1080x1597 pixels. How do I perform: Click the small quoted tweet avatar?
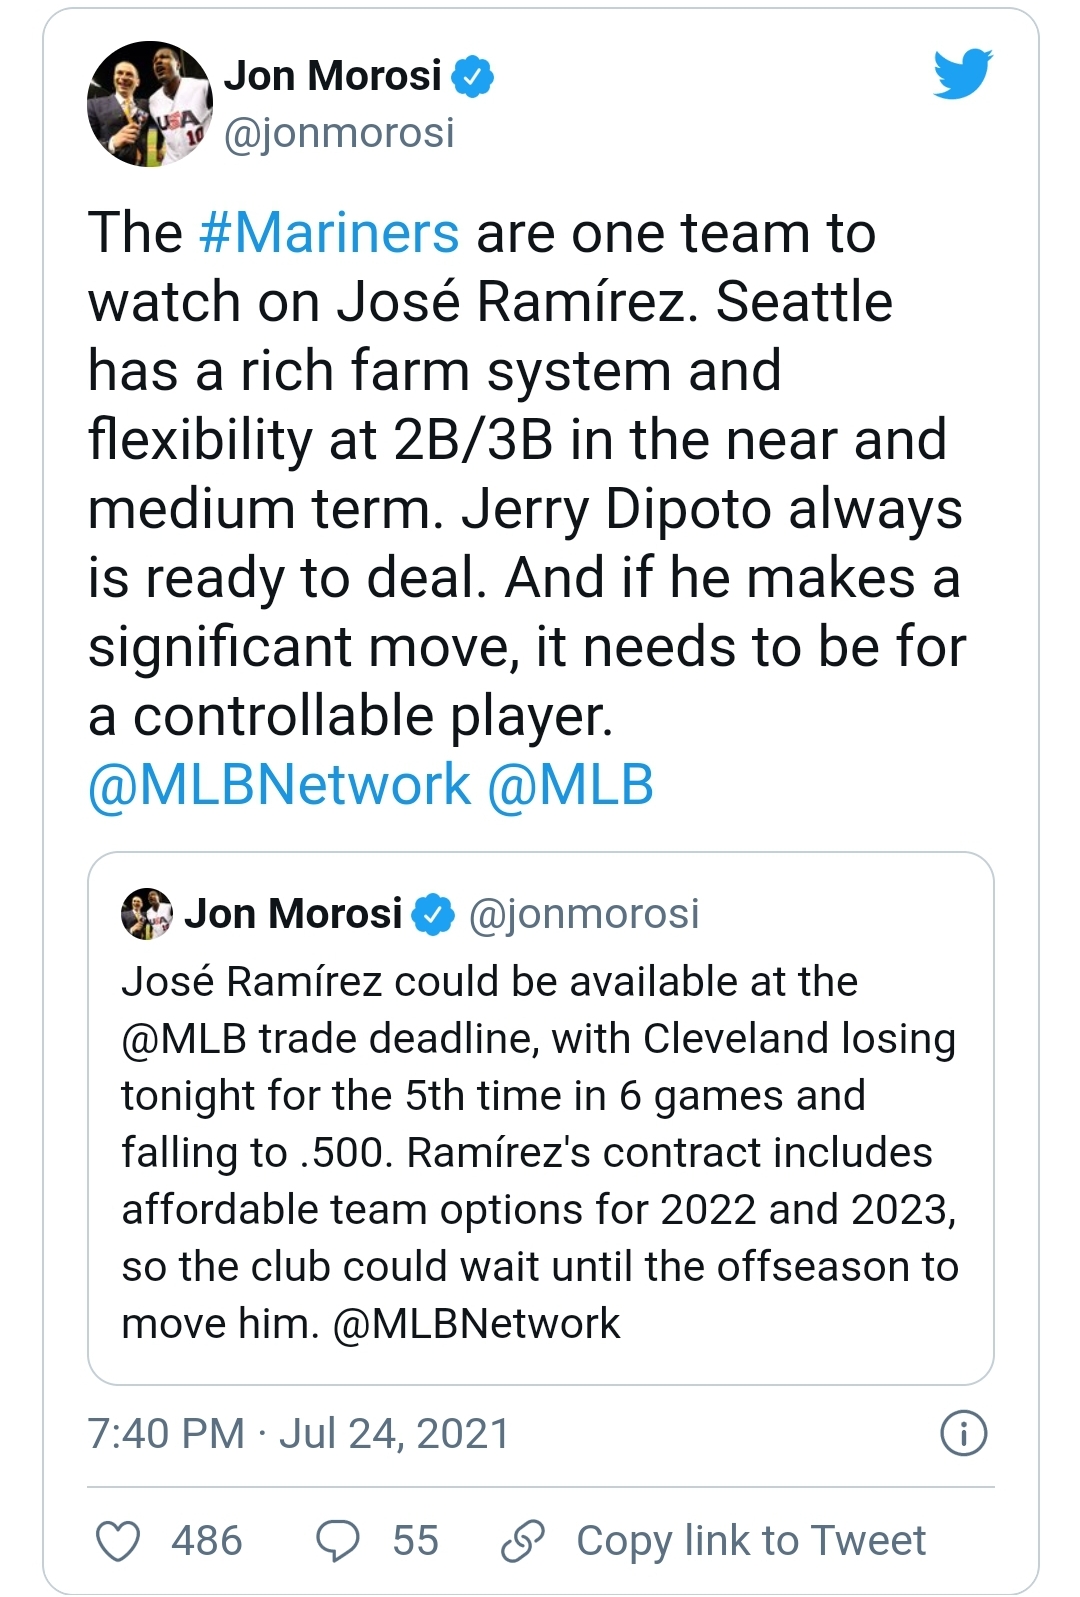(x=146, y=914)
